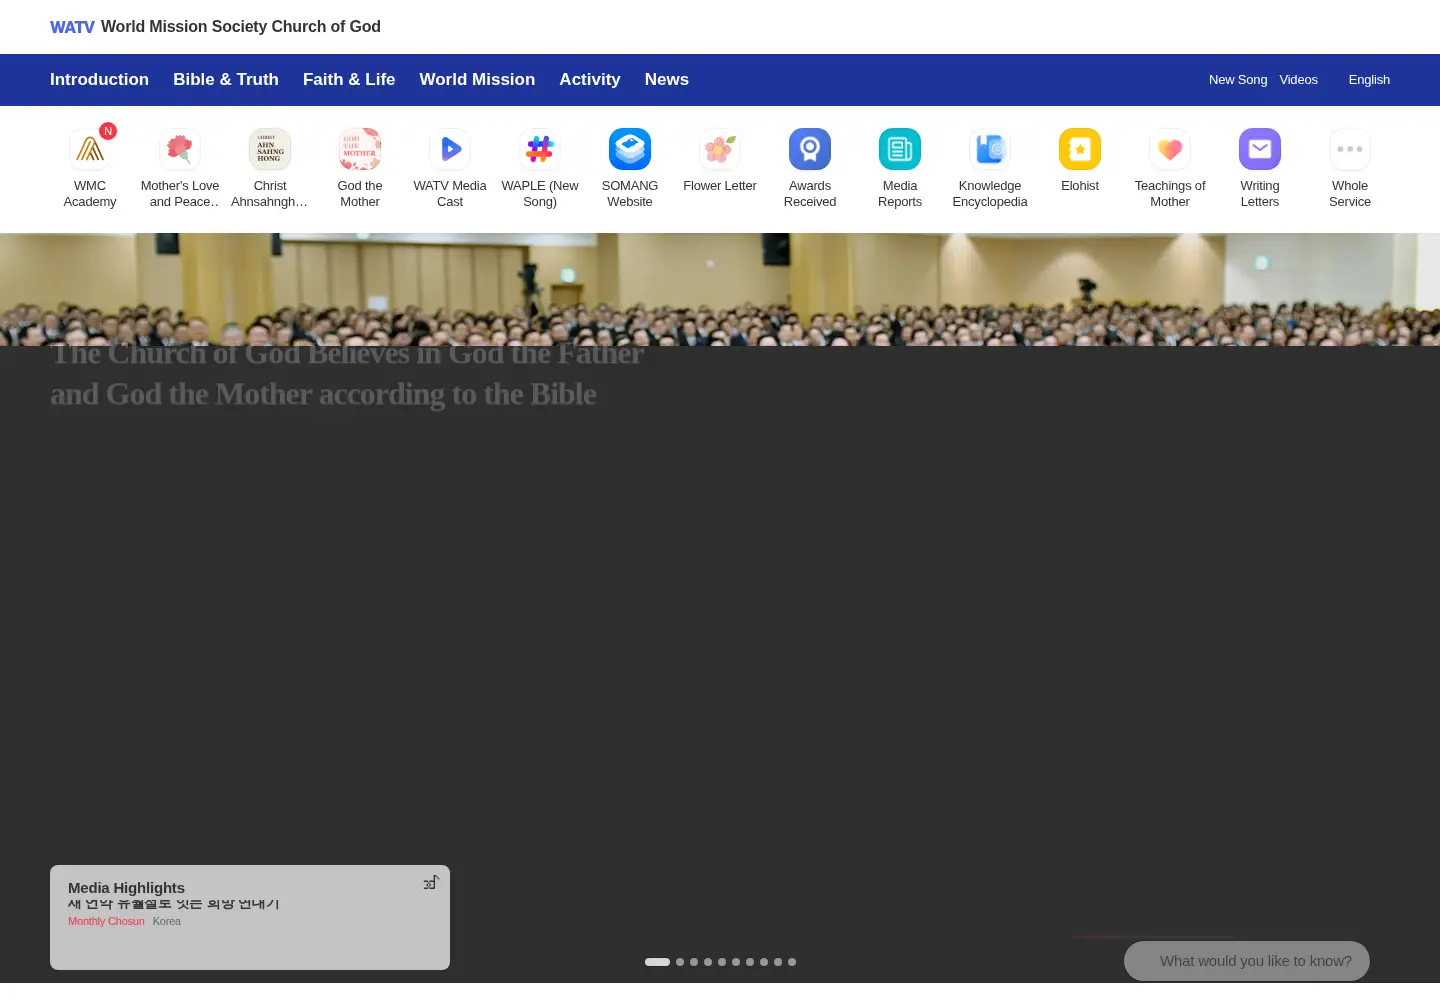Go to the Videos link

pyautogui.click(x=1299, y=80)
